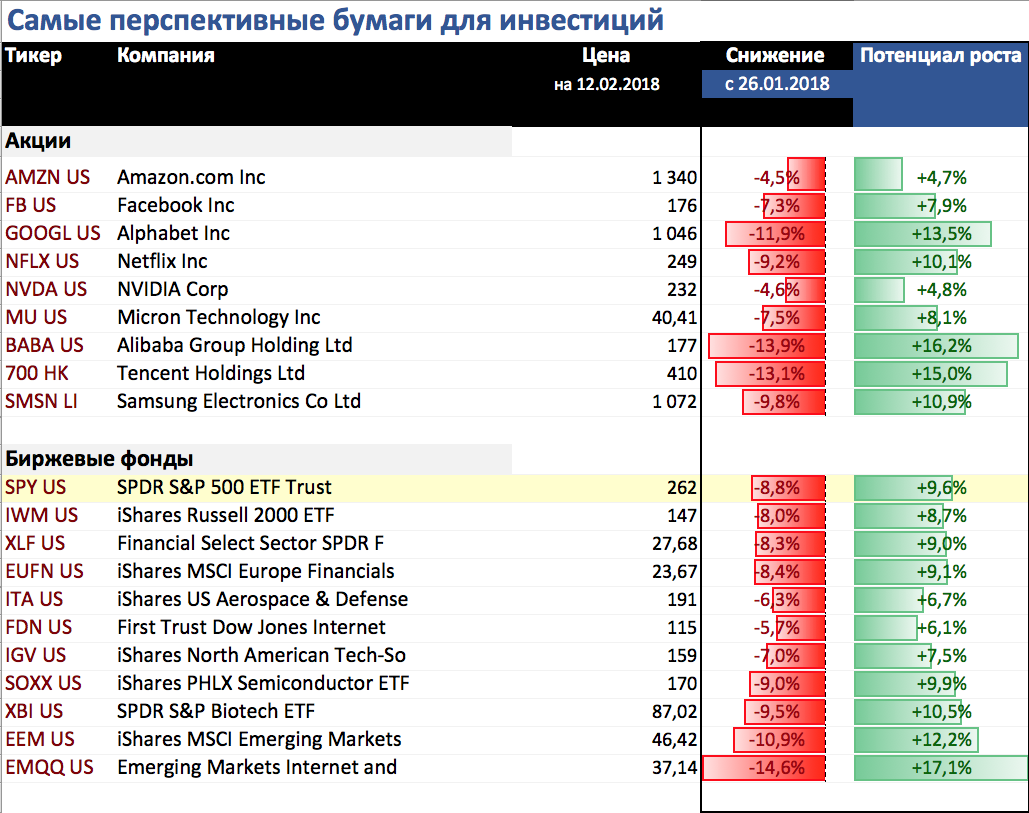
Task: Click Netflix price cell "249"
Action: coord(682,261)
